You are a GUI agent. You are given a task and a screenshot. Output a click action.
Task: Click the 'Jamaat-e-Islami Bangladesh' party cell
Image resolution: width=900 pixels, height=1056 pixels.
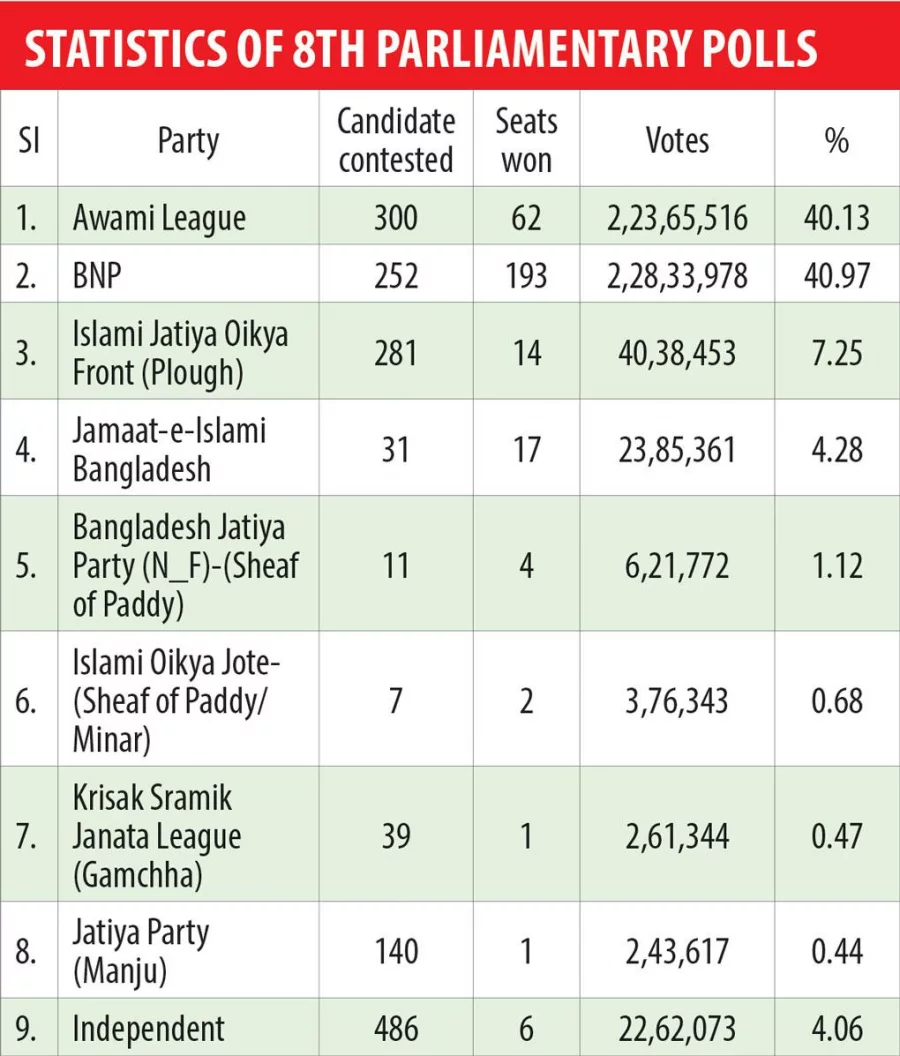click(x=188, y=448)
